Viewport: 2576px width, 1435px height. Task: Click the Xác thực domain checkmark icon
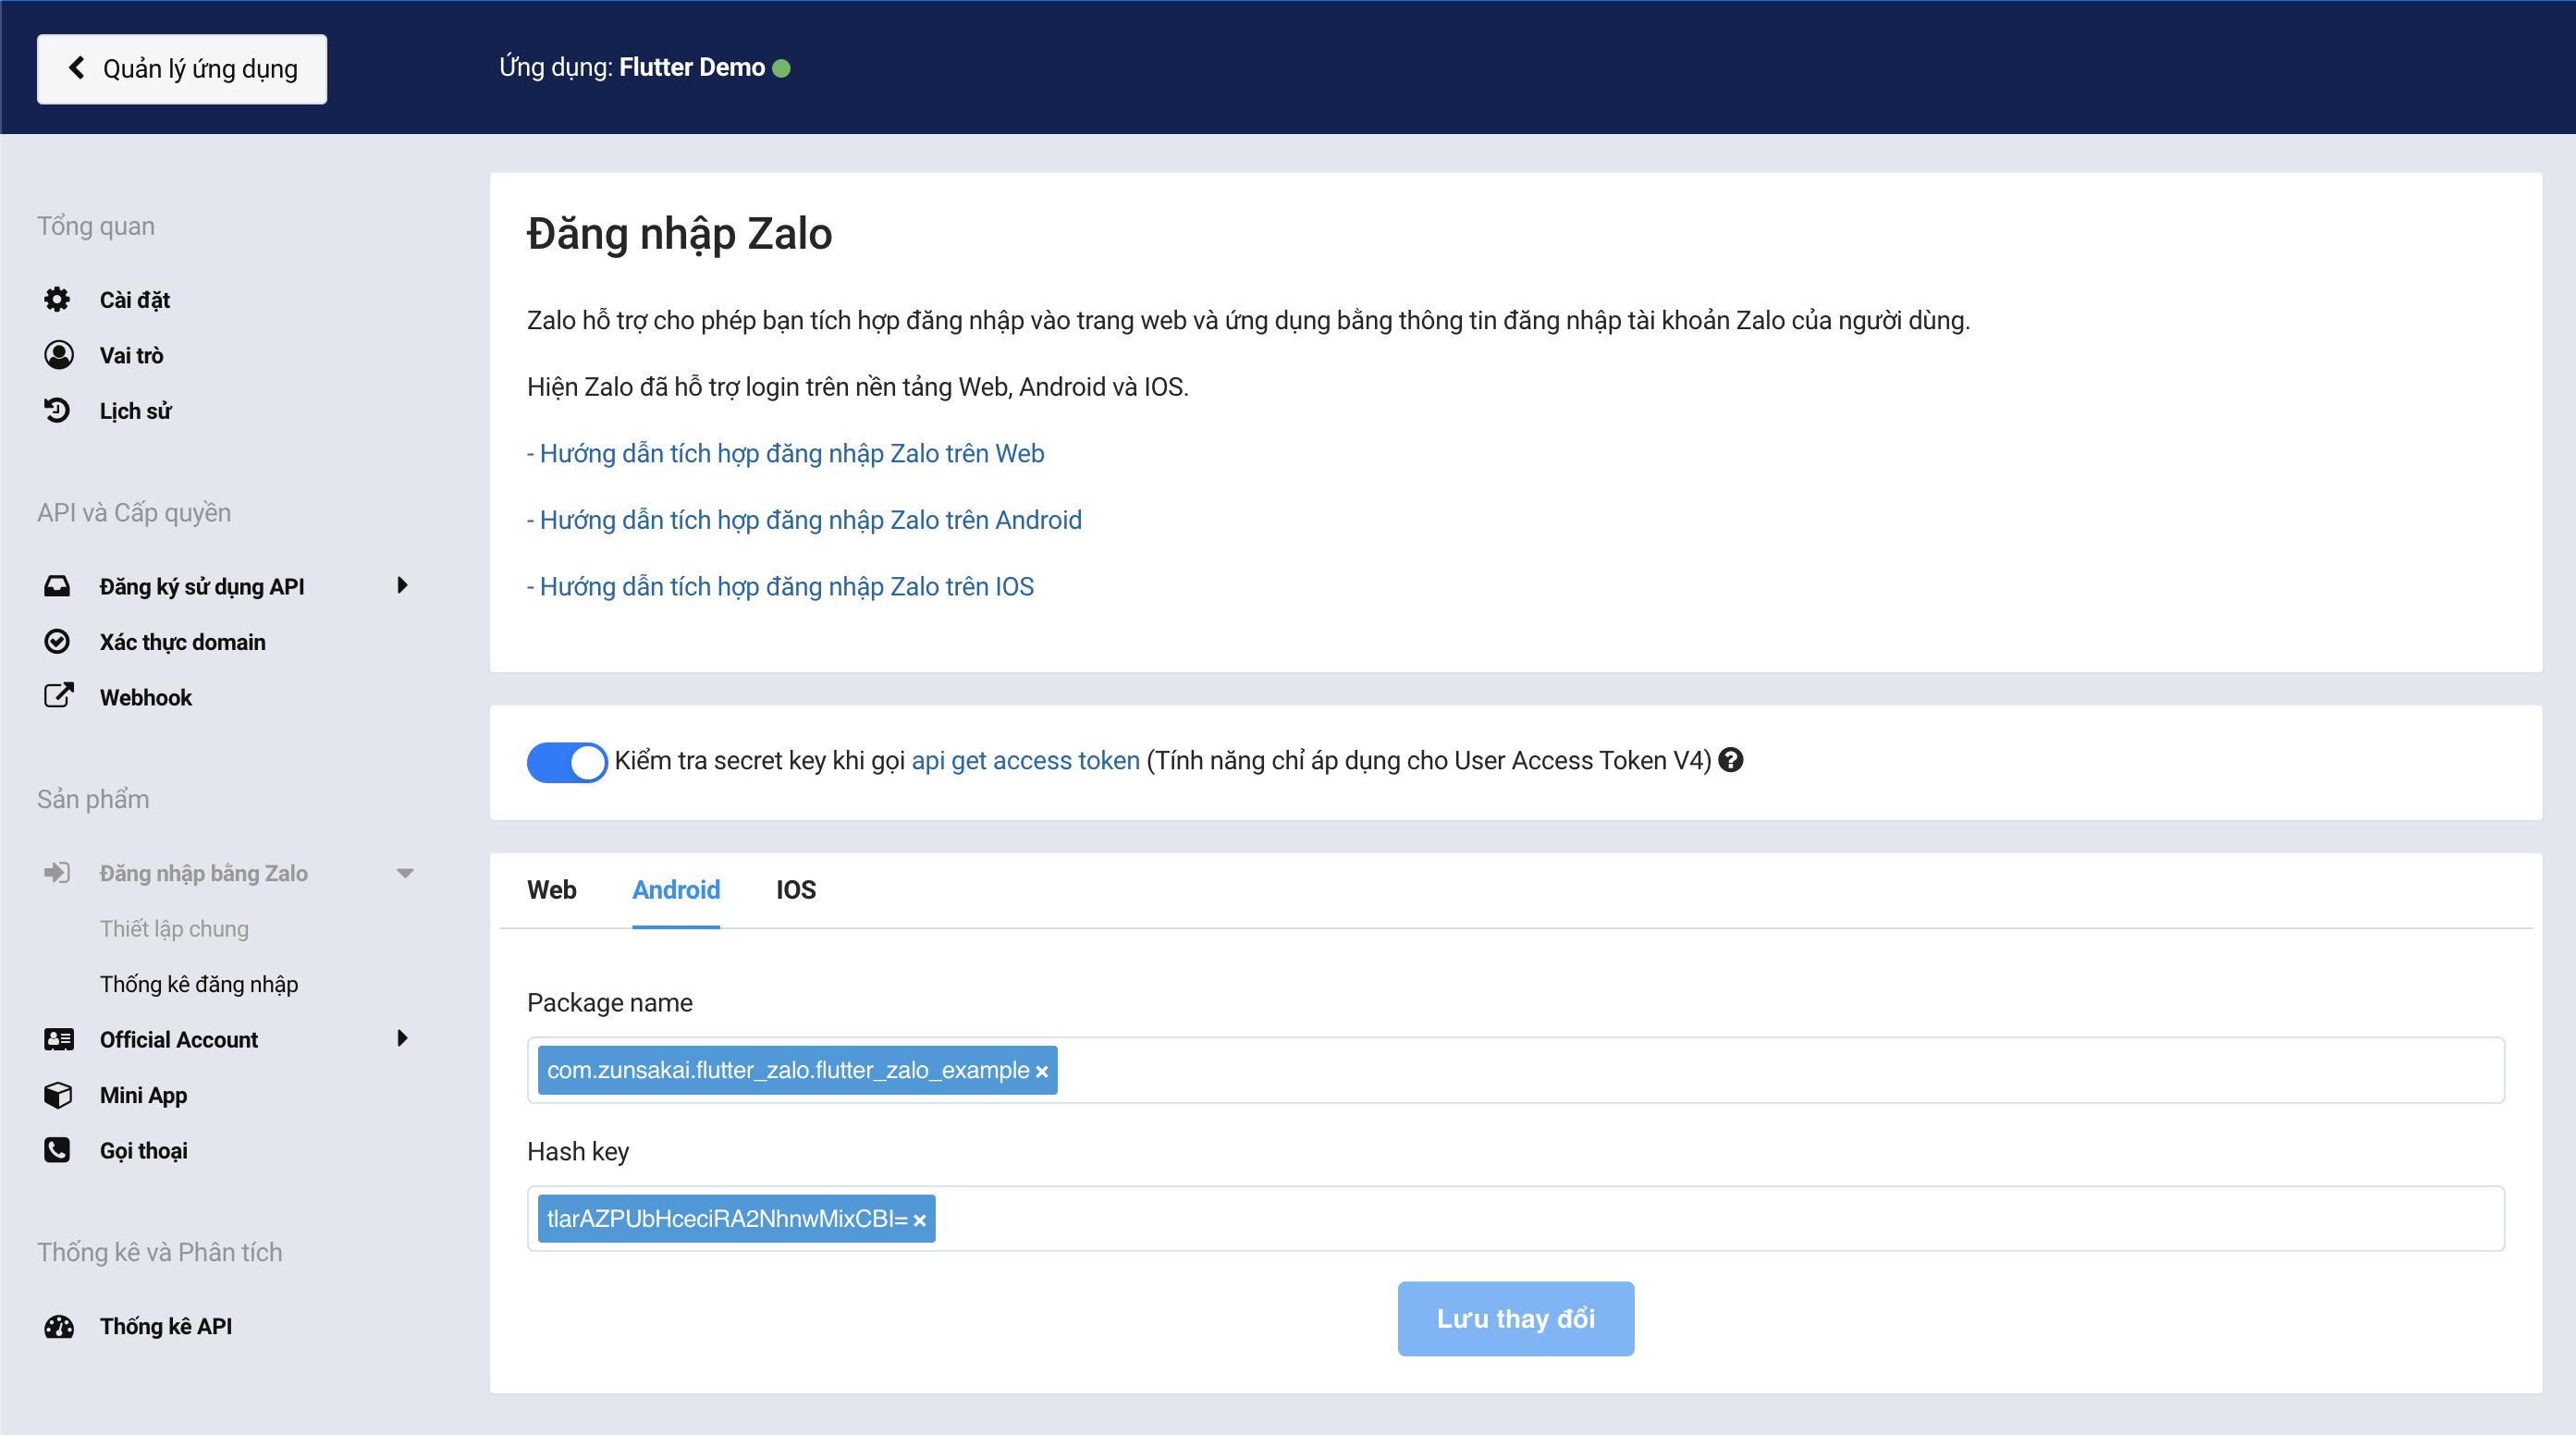[57, 641]
